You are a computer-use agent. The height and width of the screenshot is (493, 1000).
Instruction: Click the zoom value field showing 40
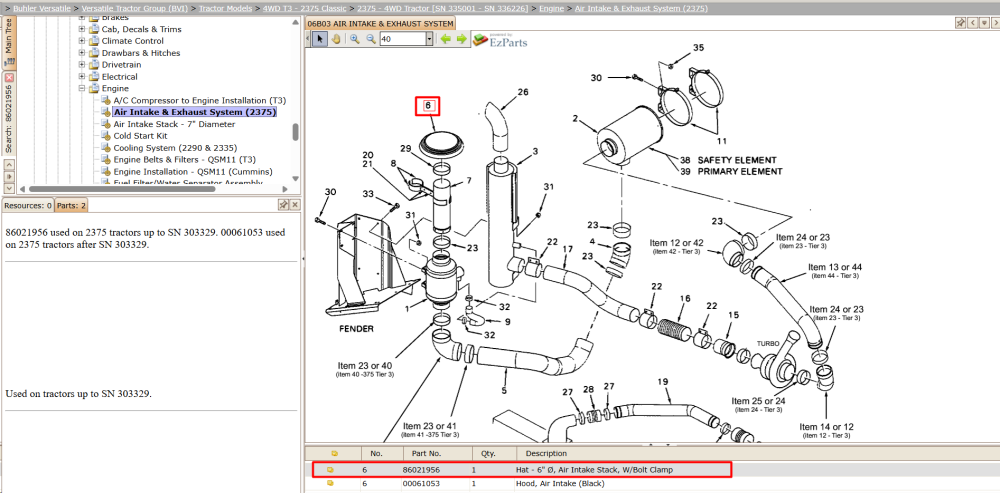402,40
